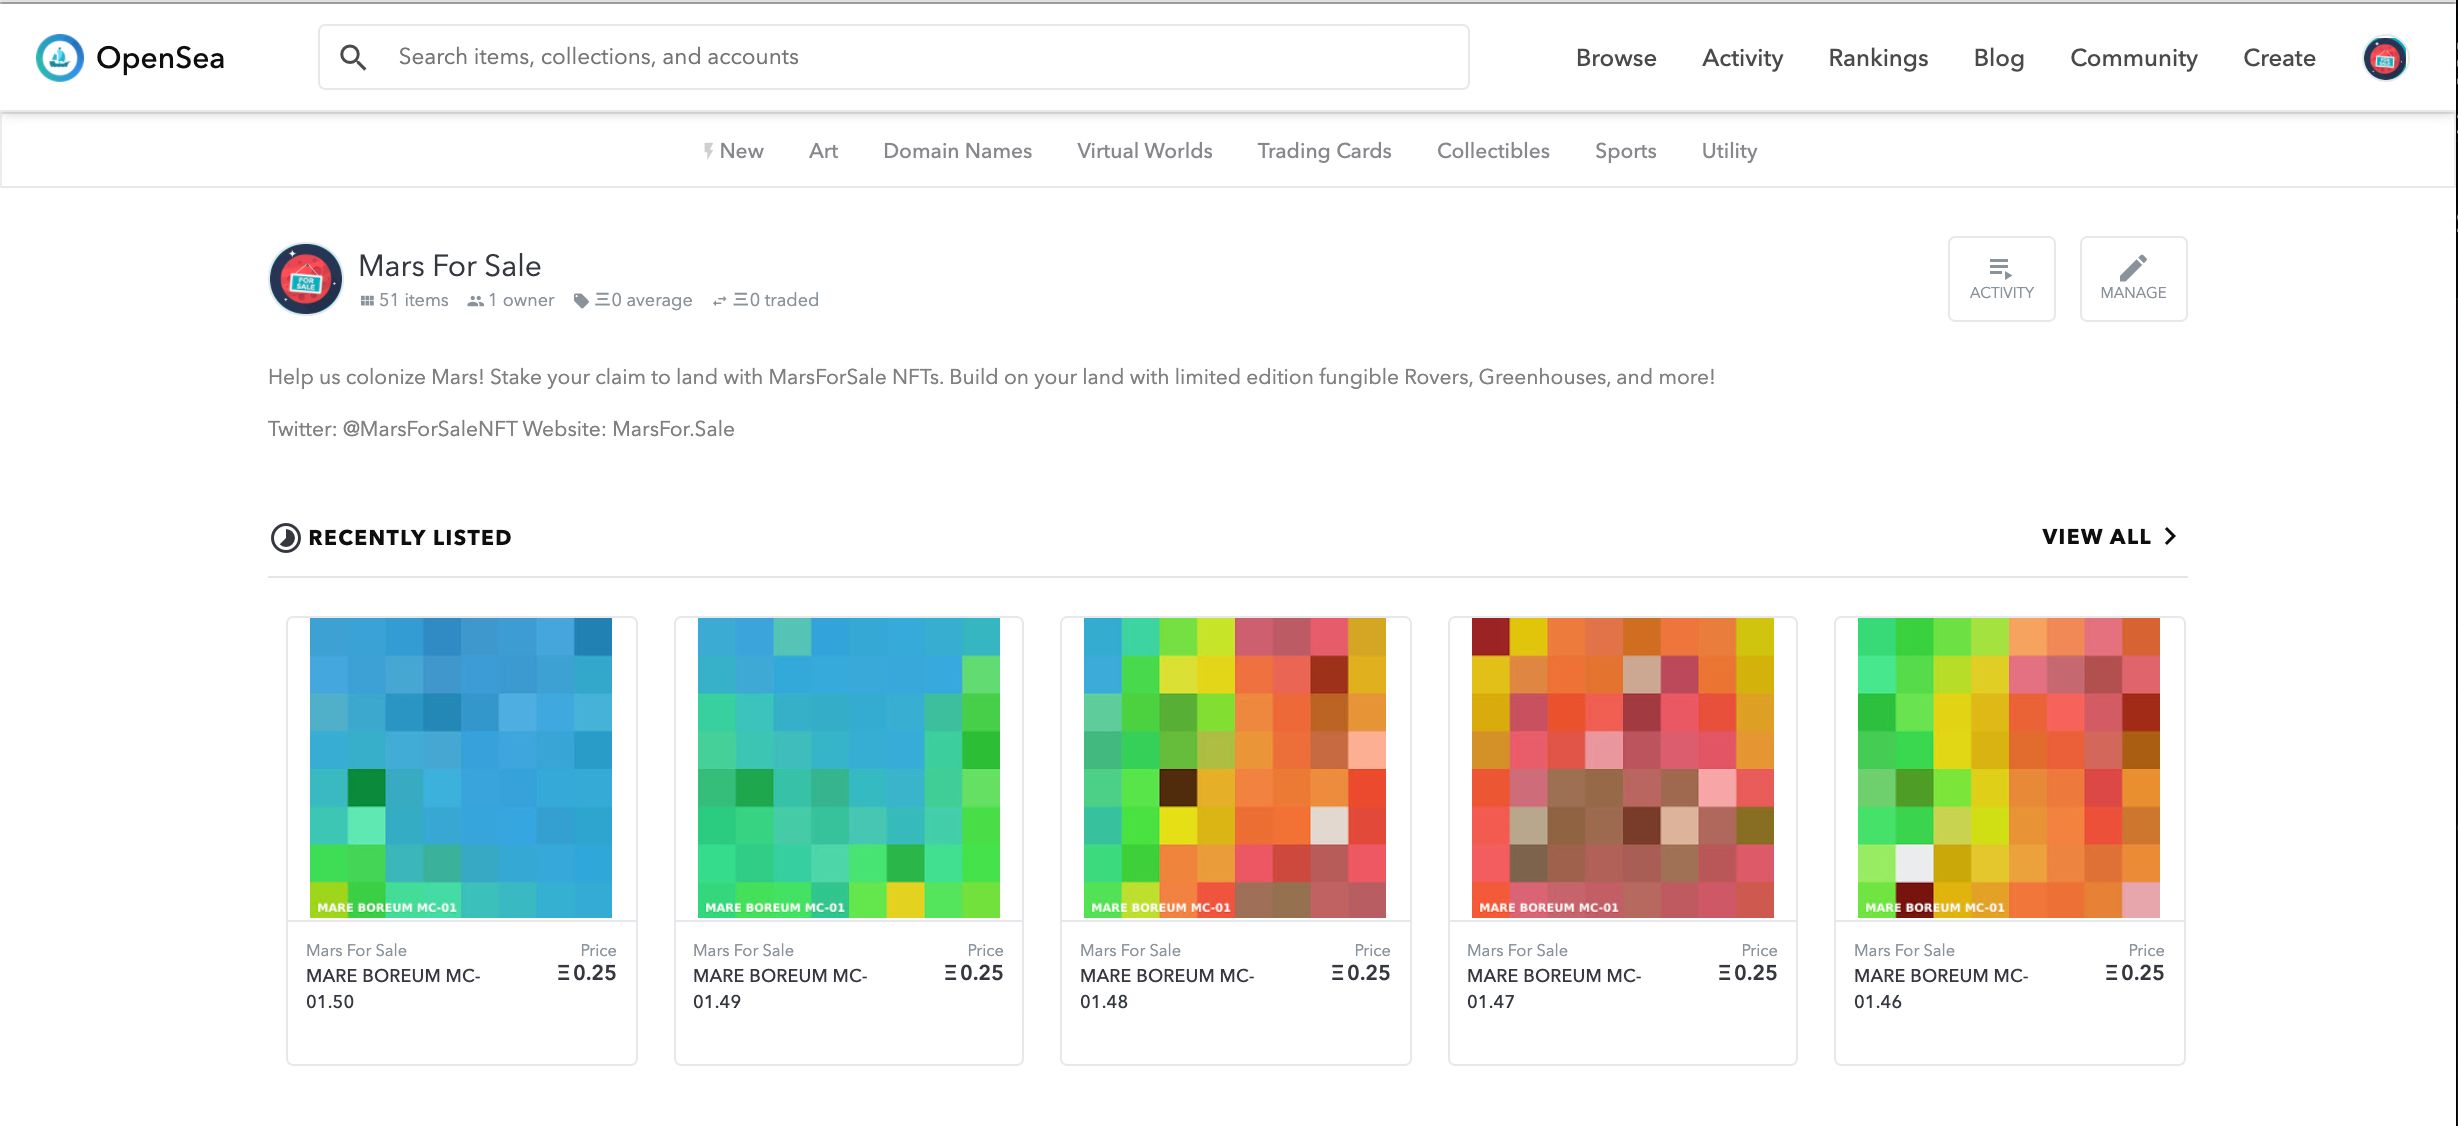The height and width of the screenshot is (1126, 2458).
Task: Open the Community menu
Action: pos(2134,58)
